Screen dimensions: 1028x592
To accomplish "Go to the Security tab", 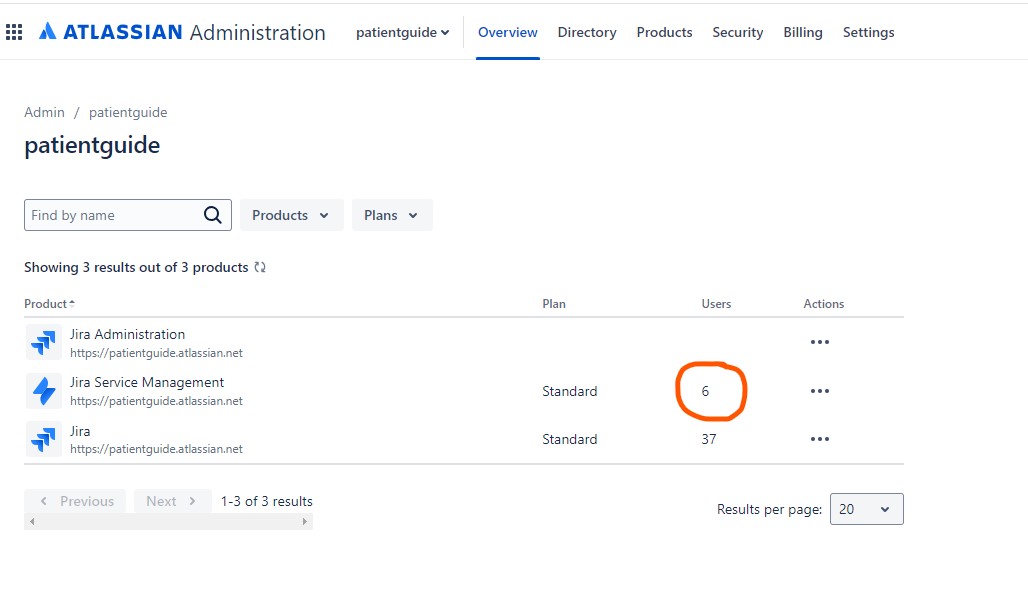I will coord(738,32).
